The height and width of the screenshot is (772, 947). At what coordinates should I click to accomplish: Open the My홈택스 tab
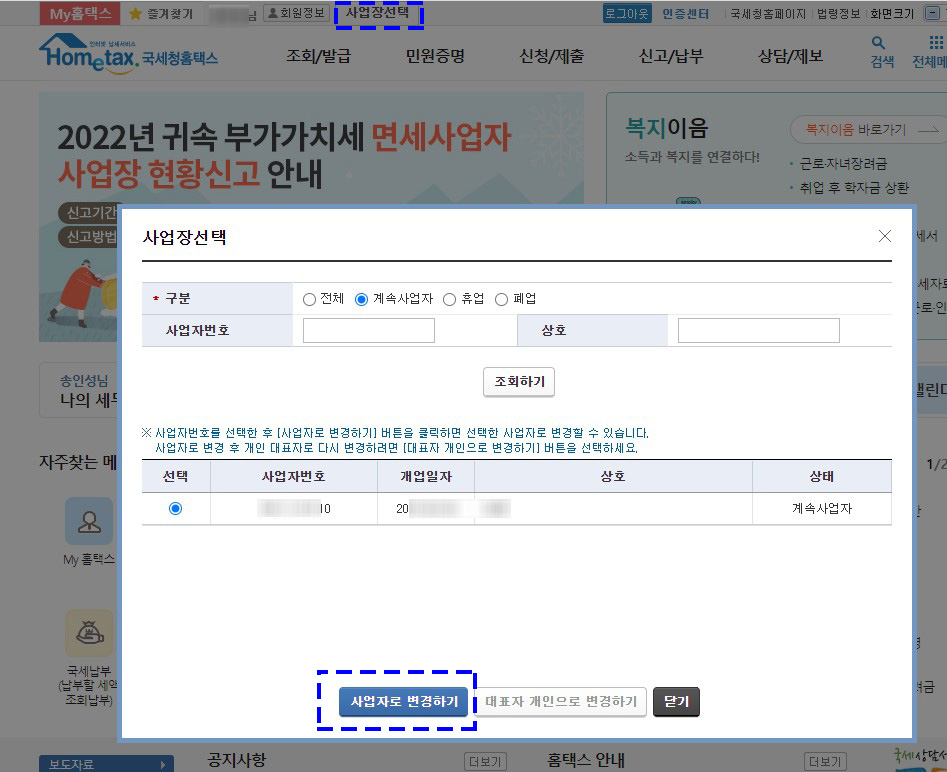click(80, 14)
